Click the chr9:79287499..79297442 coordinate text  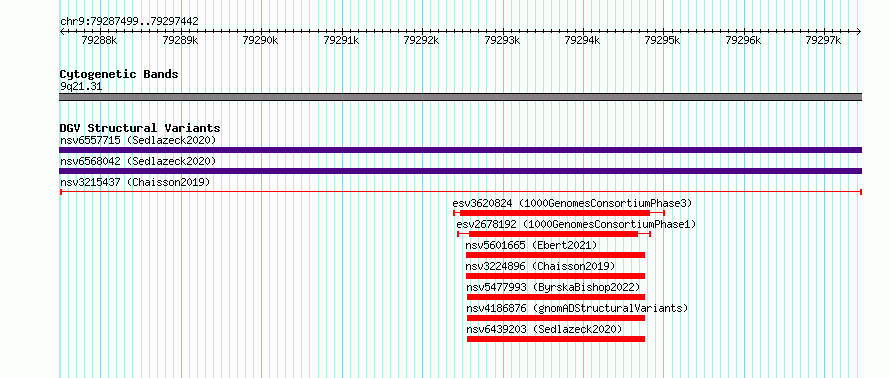(x=129, y=22)
